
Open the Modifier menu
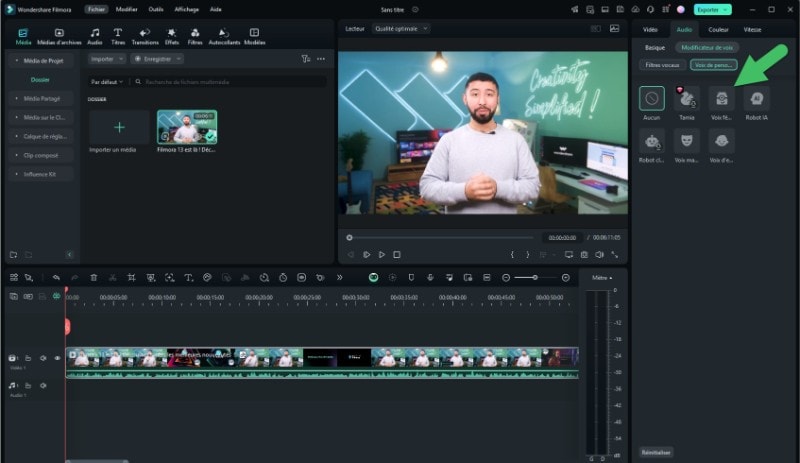click(126, 9)
